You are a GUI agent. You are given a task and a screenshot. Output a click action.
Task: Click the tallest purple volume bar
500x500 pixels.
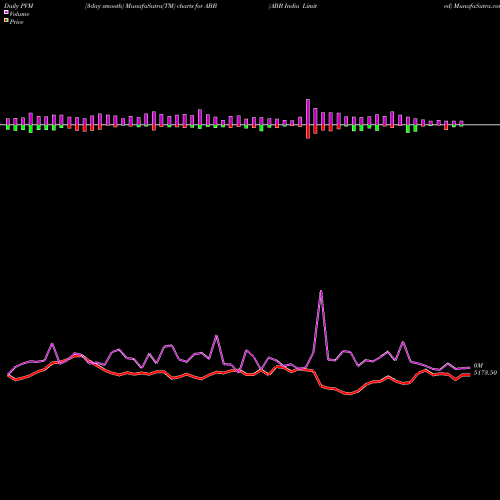pyautogui.click(x=308, y=112)
